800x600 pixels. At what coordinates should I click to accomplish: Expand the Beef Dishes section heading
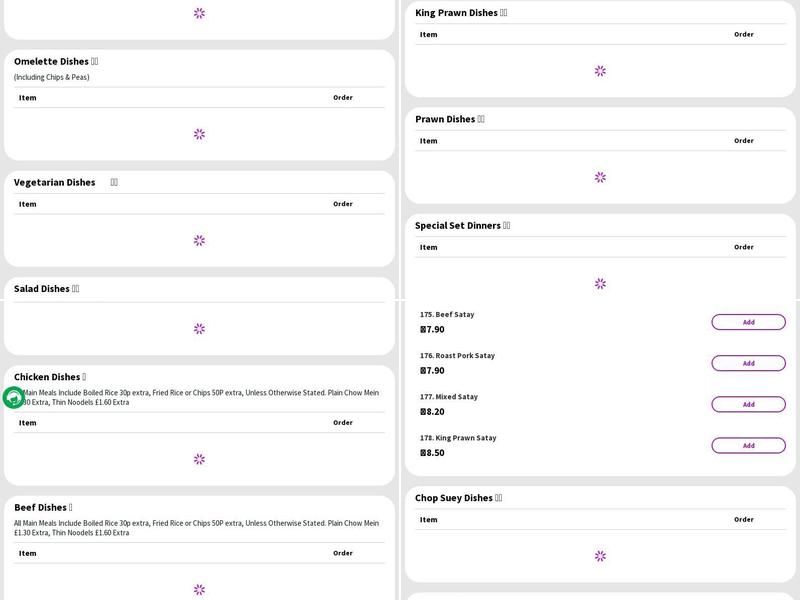pyautogui.click(x=40, y=508)
